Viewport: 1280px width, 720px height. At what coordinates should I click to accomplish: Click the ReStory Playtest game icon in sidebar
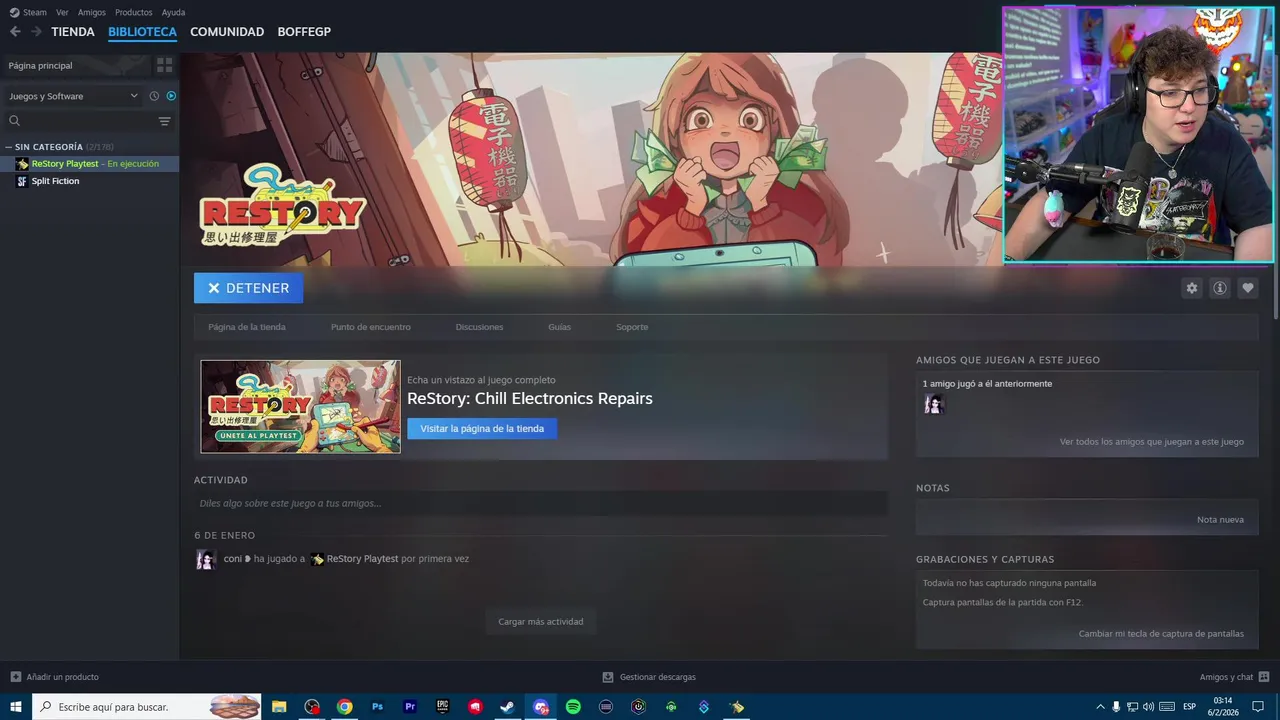point(22,164)
